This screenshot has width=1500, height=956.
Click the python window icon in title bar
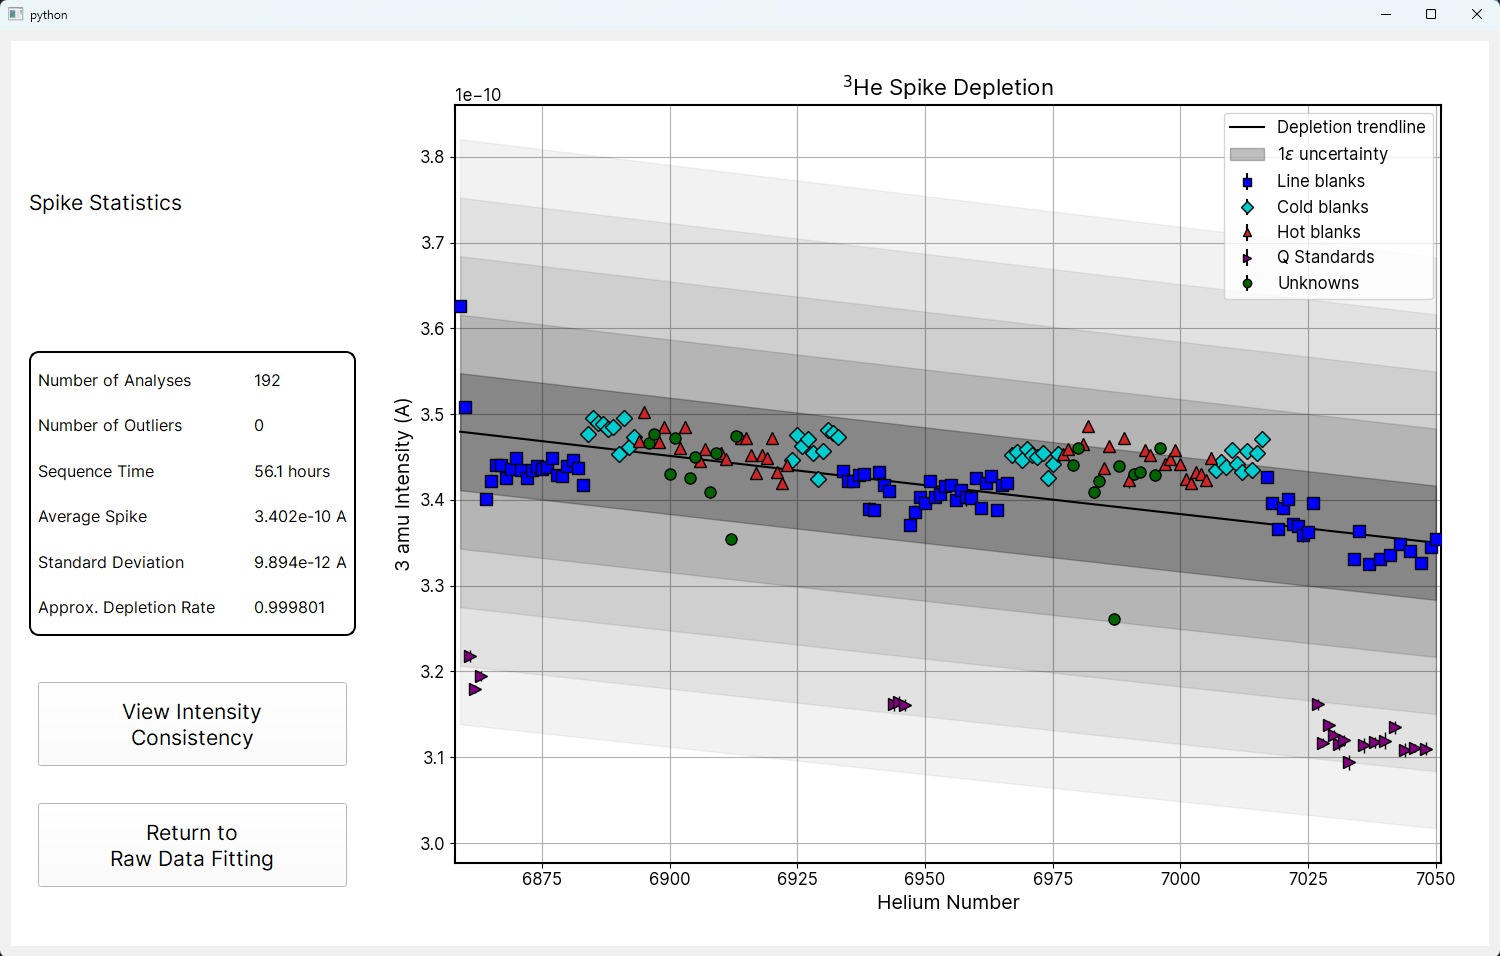click(15, 15)
